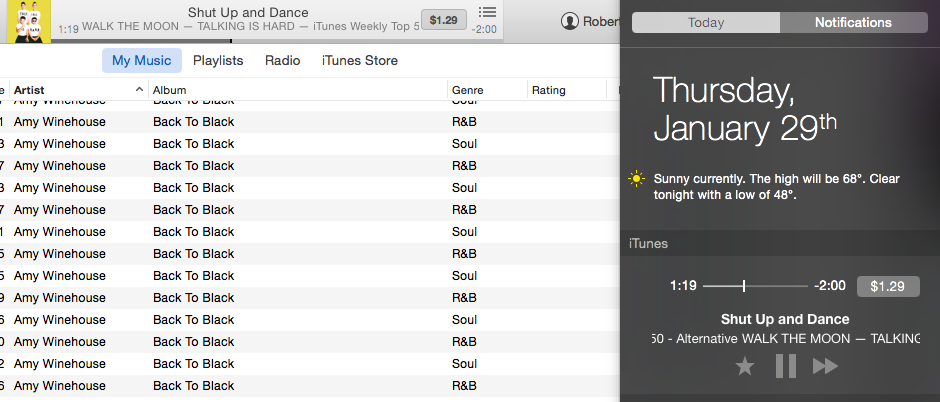Click the track position slider in iTunes widget

pos(755,286)
